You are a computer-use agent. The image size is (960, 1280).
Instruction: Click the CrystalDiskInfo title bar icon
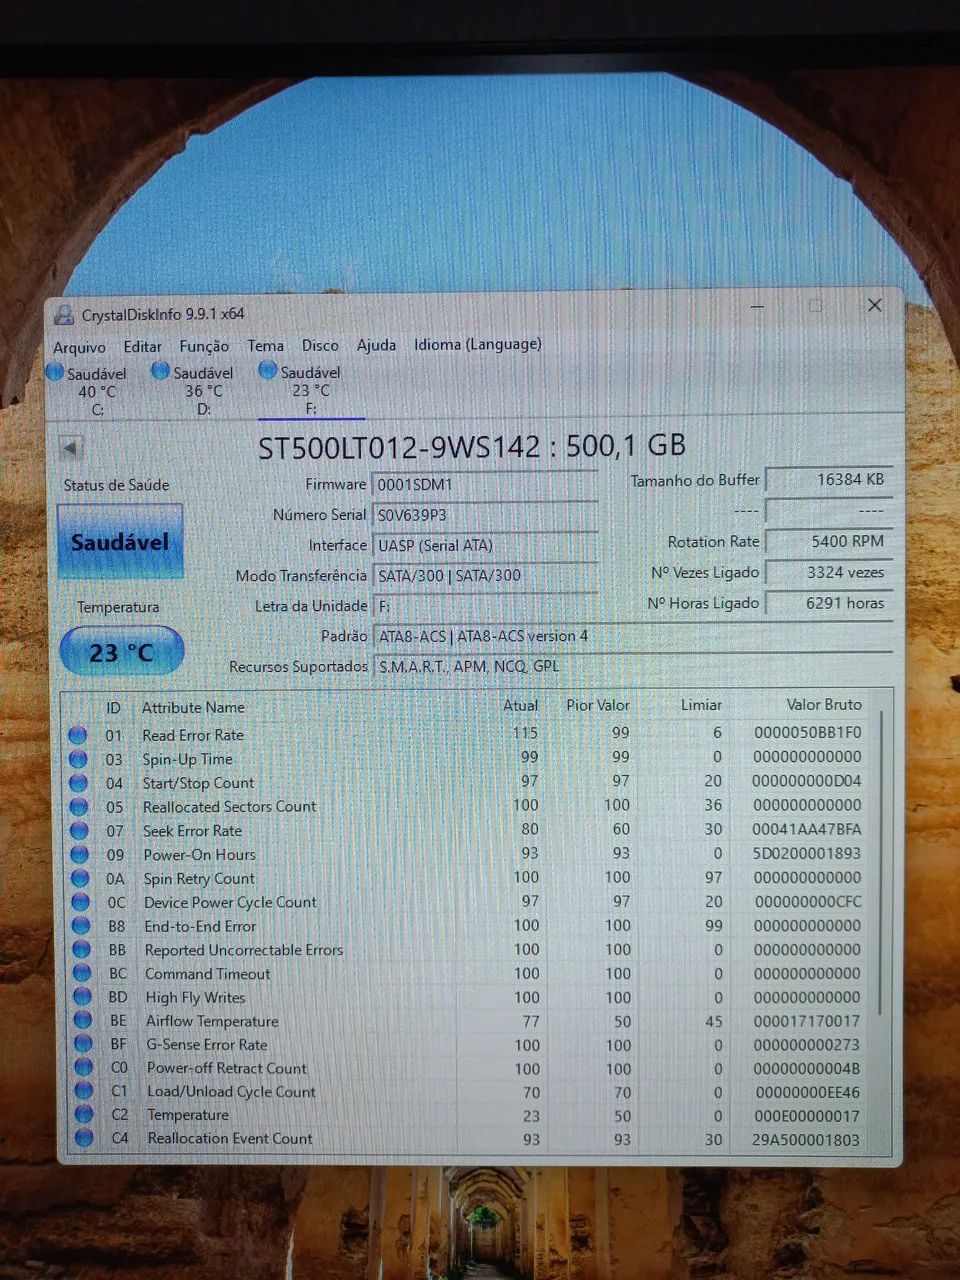coord(64,315)
